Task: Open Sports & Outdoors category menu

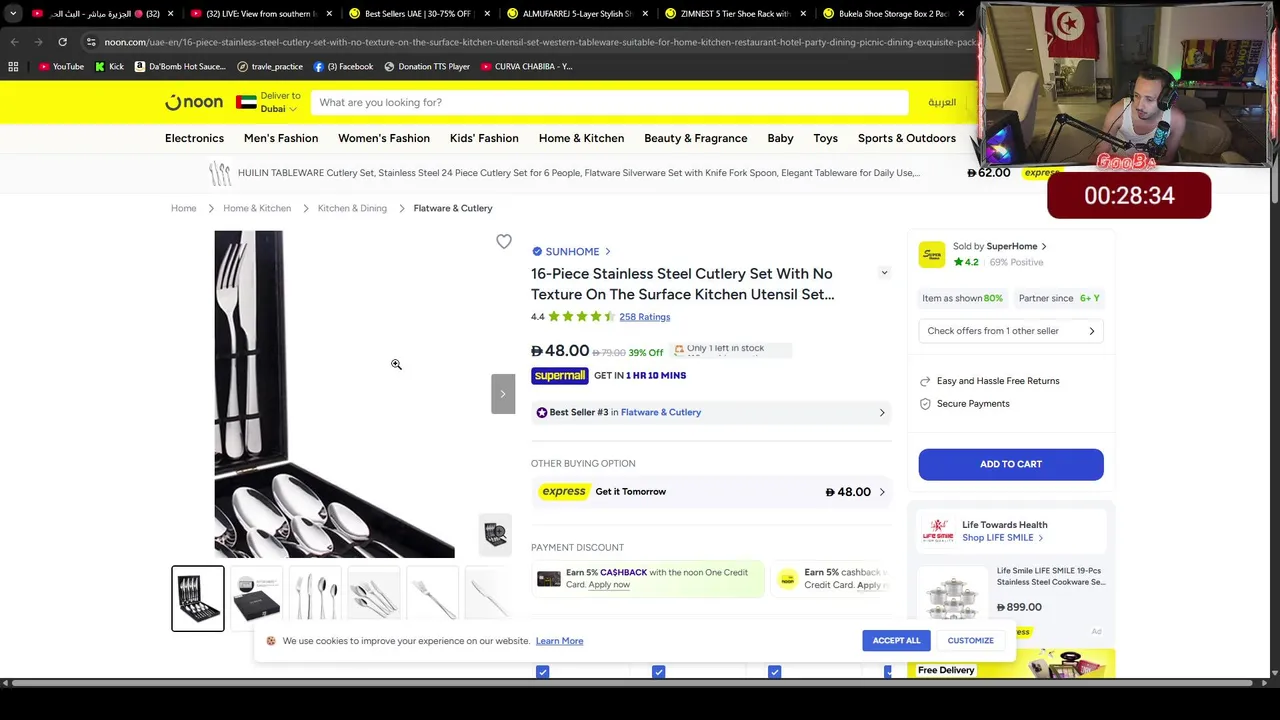Action: pos(907,138)
